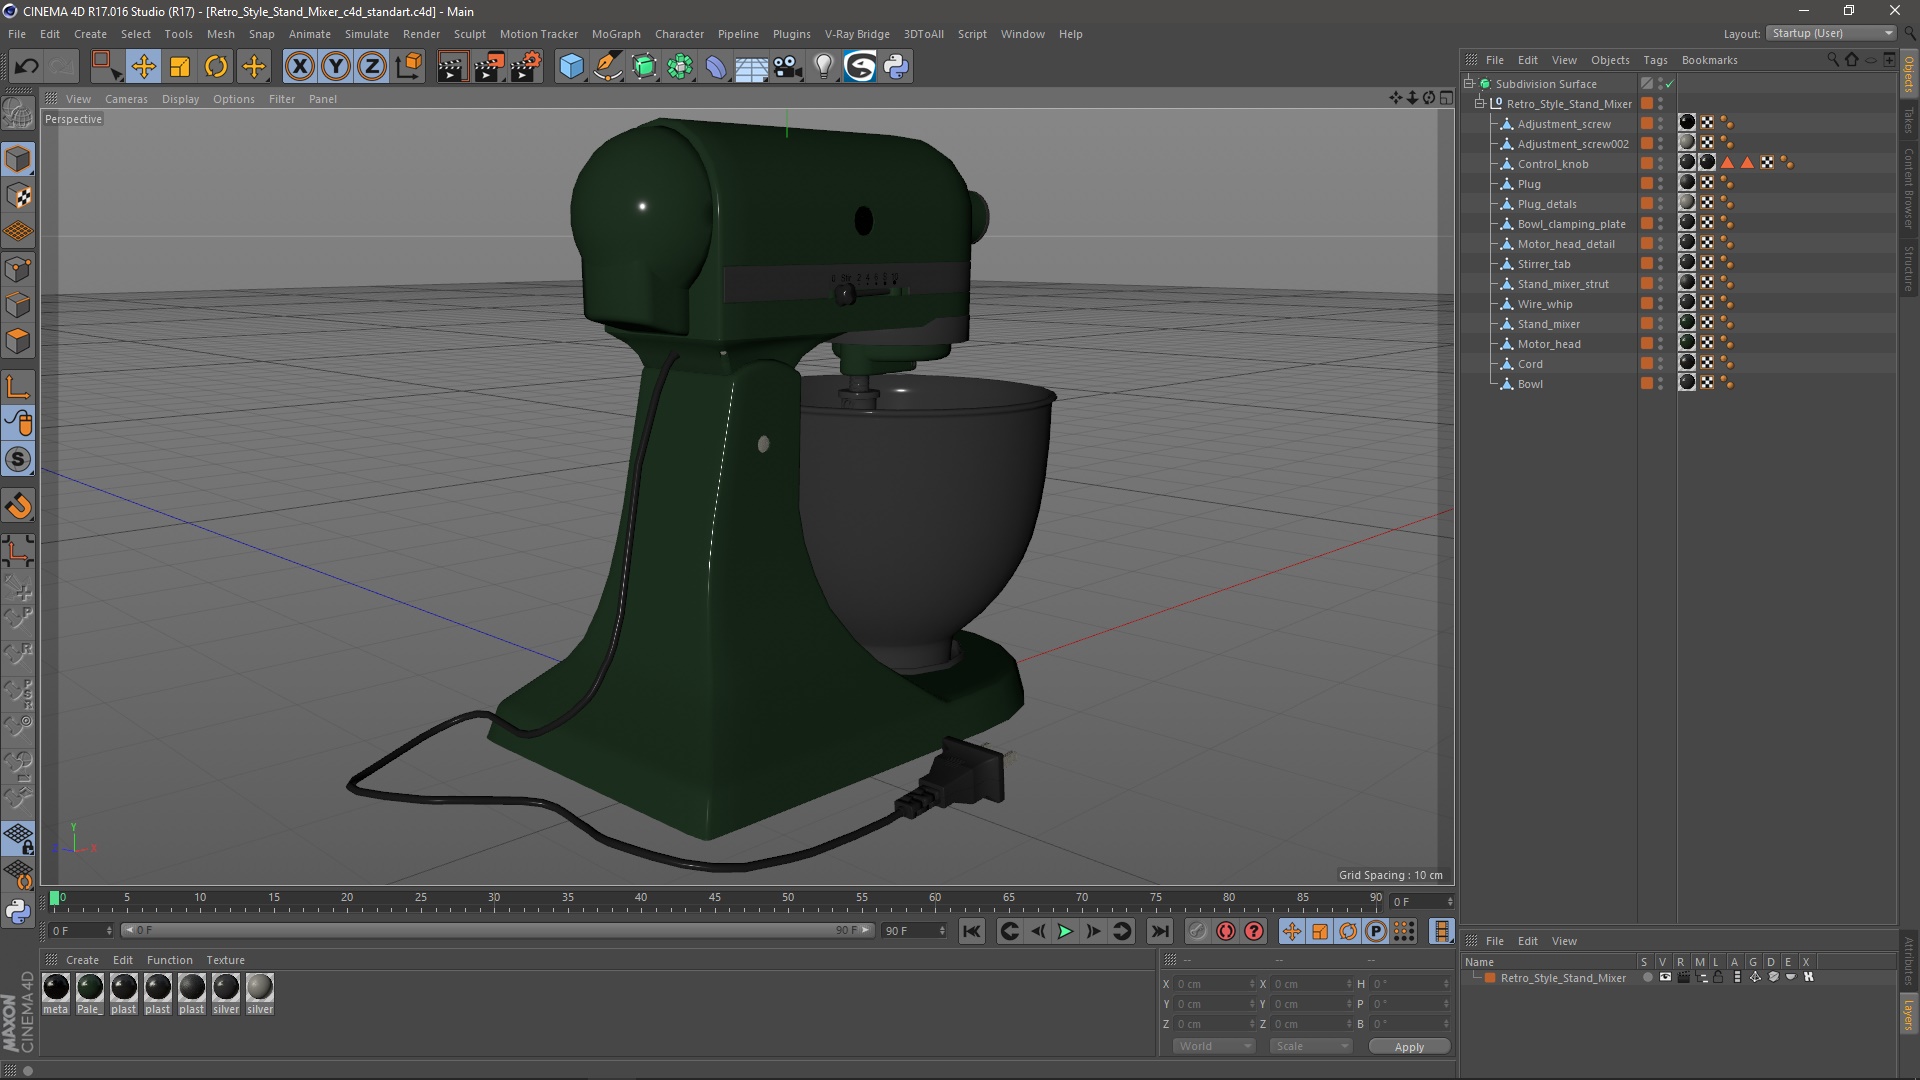Image resolution: width=1920 pixels, height=1080 pixels.
Task: Step to next frame
Action: tap(1094, 932)
